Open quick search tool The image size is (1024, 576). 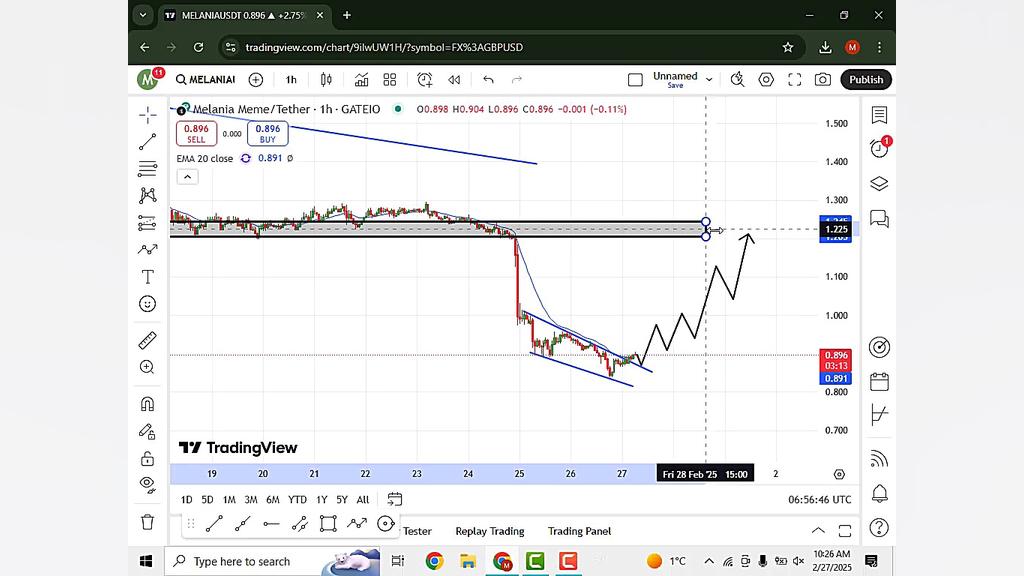point(737,80)
